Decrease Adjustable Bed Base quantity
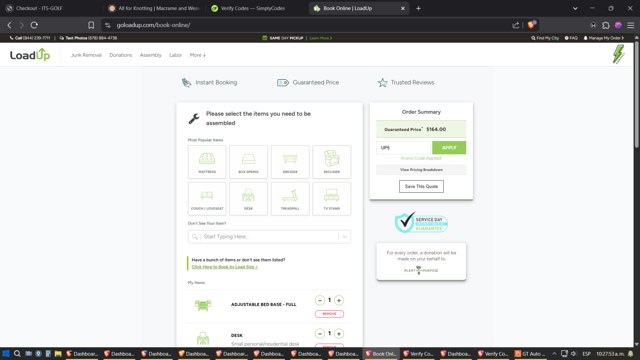The height and width of the screenshot is (360, 640). tap(320, 300)
